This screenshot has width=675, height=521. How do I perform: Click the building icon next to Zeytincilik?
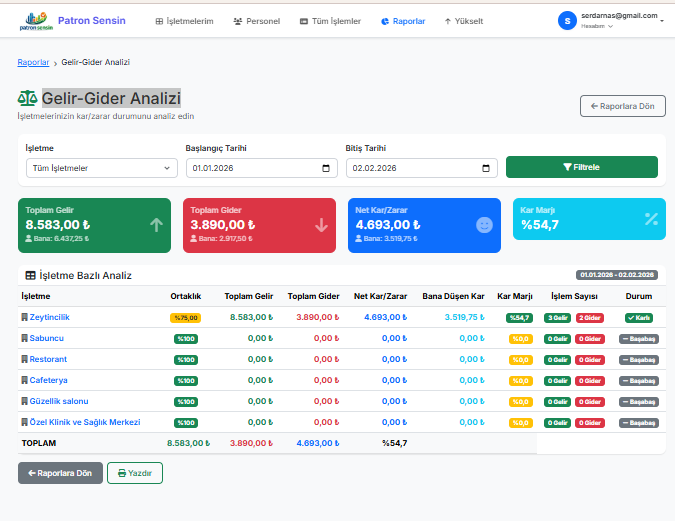coord(25,317)
